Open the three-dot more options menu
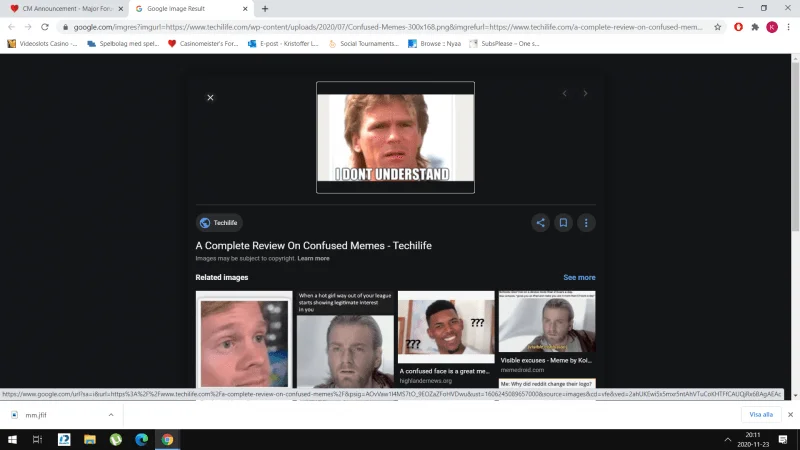The height and width of the screenshot is (450, 800). pyautogui.click(x=586, y=222)
